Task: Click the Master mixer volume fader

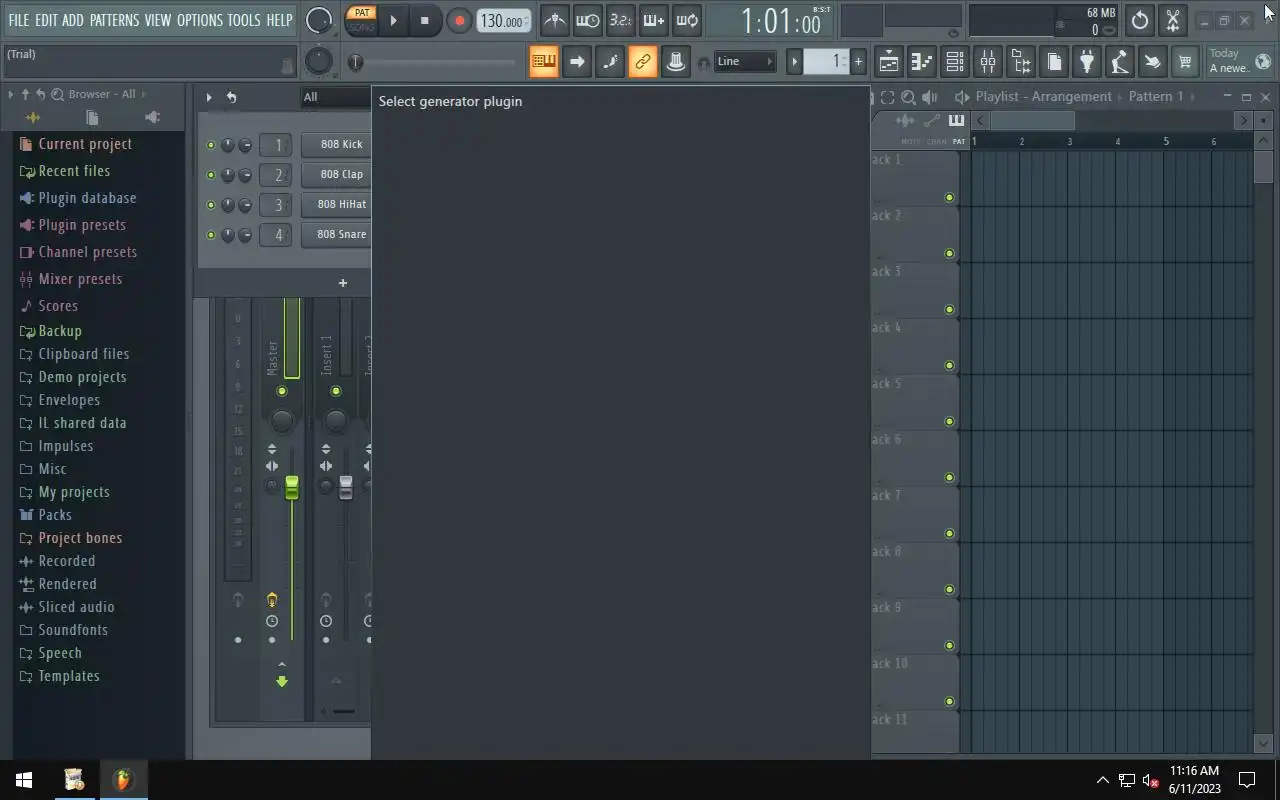Action: pos(292,487)
